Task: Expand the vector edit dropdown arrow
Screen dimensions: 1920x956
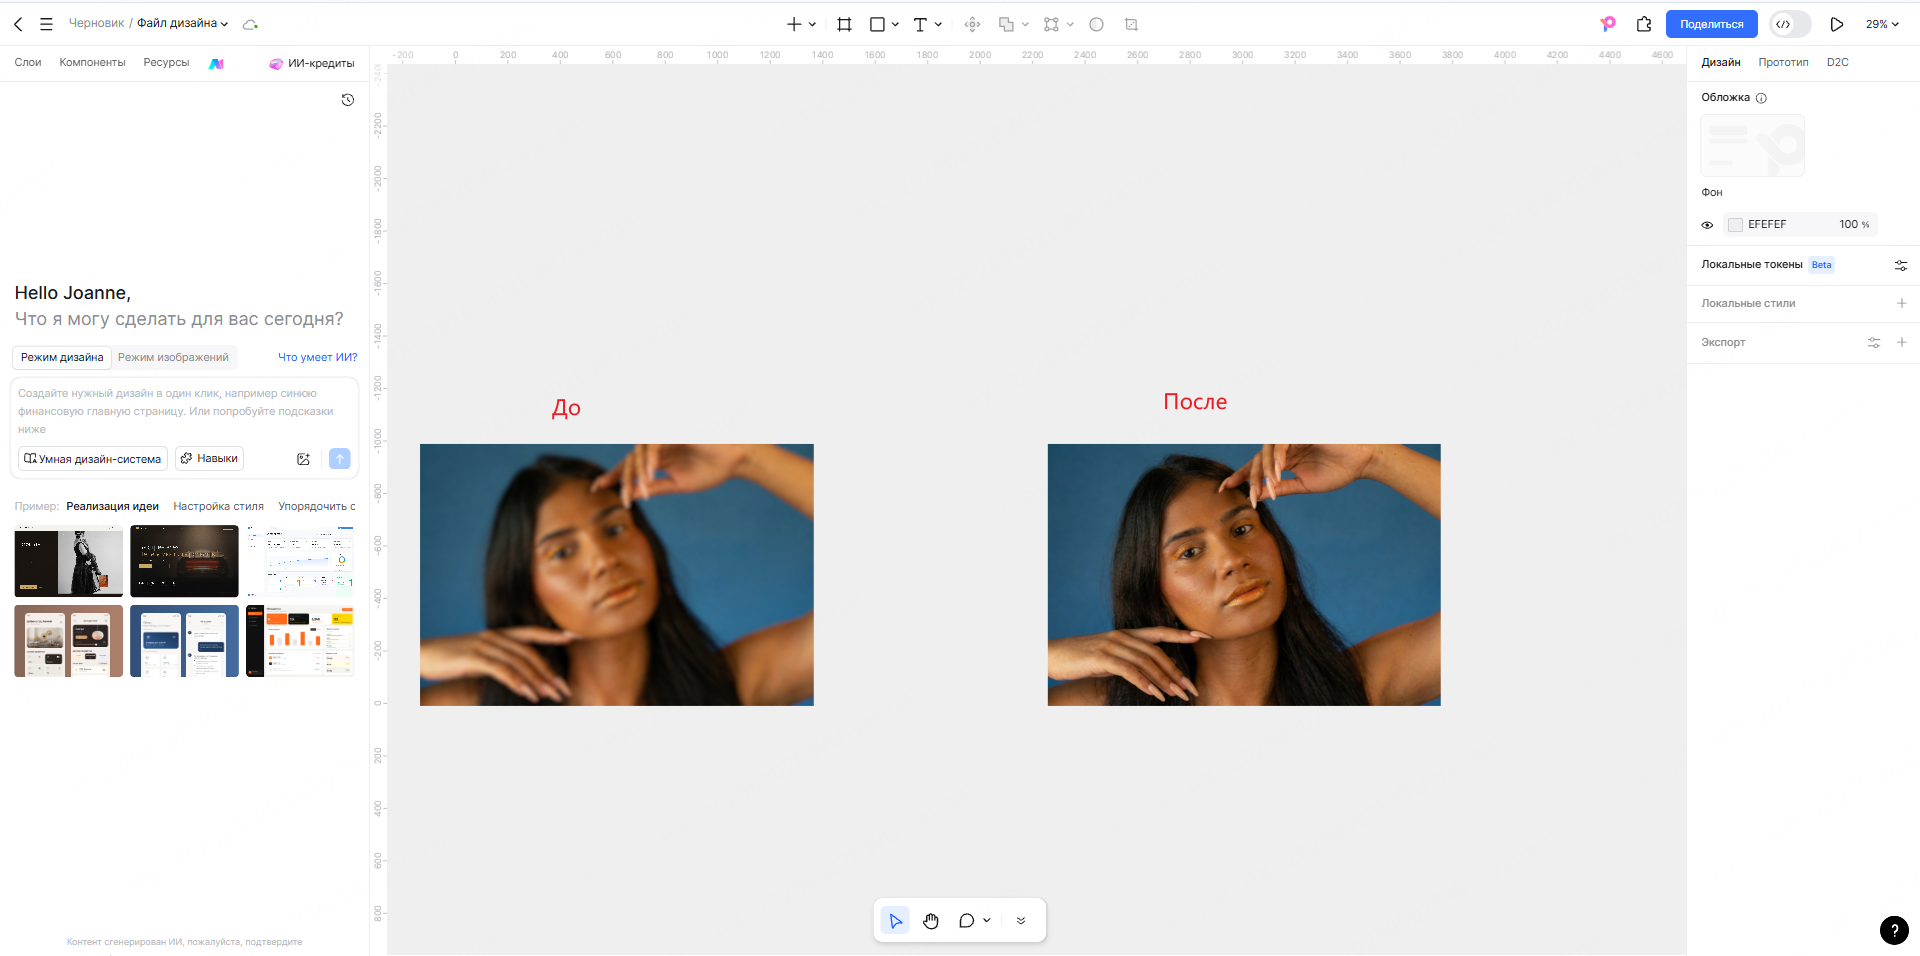Action: 1070,24
